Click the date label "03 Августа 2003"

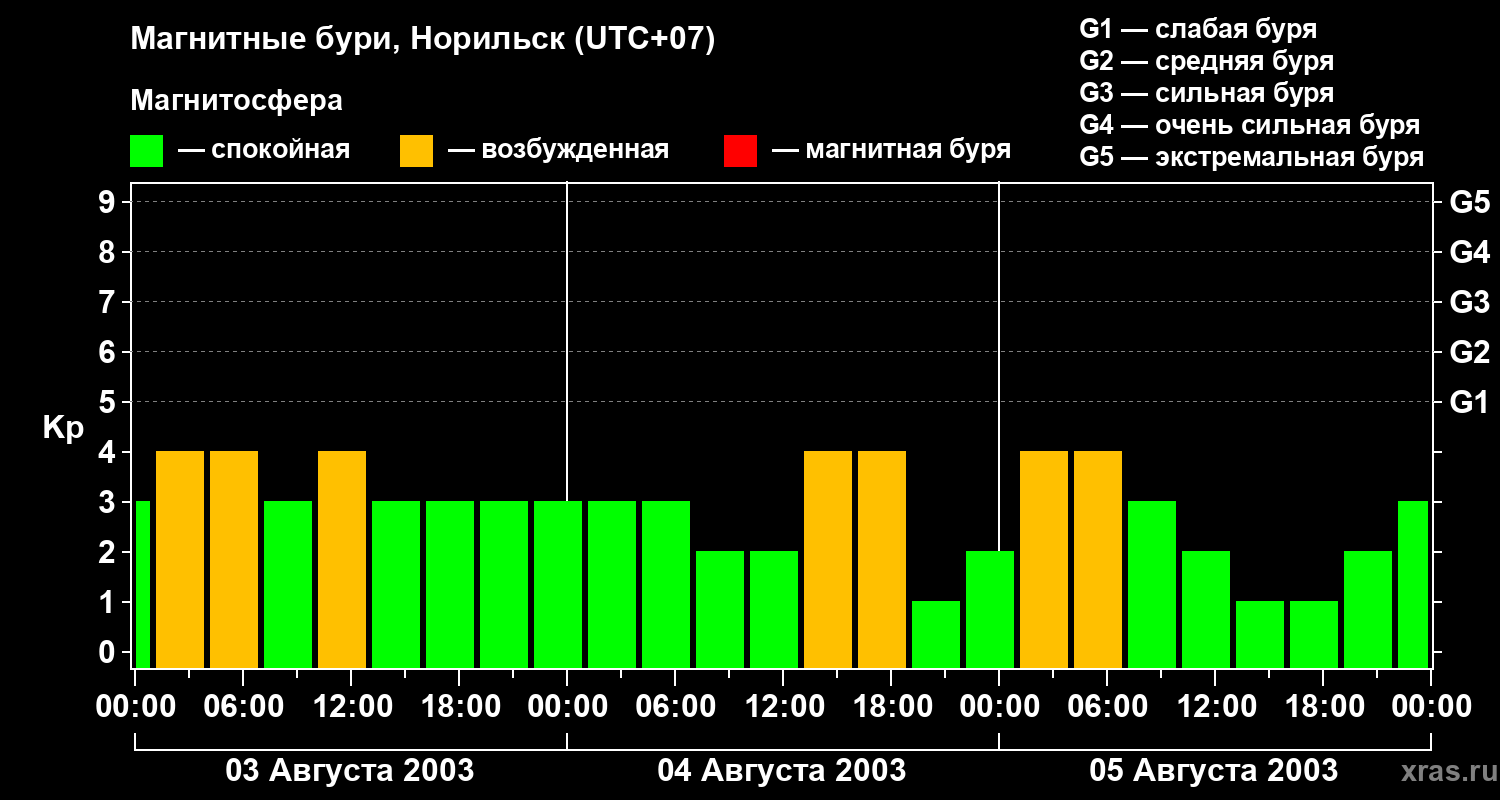tap(350, 770)
